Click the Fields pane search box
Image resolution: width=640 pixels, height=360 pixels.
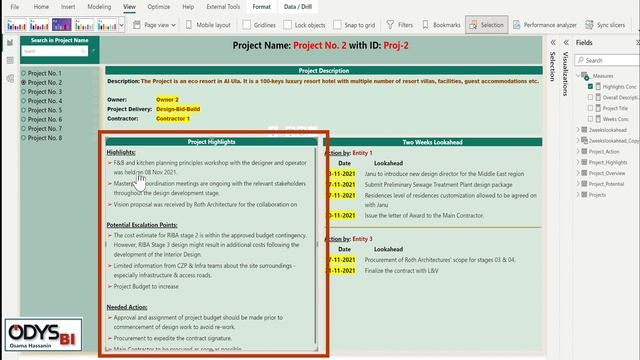point(607,60)
